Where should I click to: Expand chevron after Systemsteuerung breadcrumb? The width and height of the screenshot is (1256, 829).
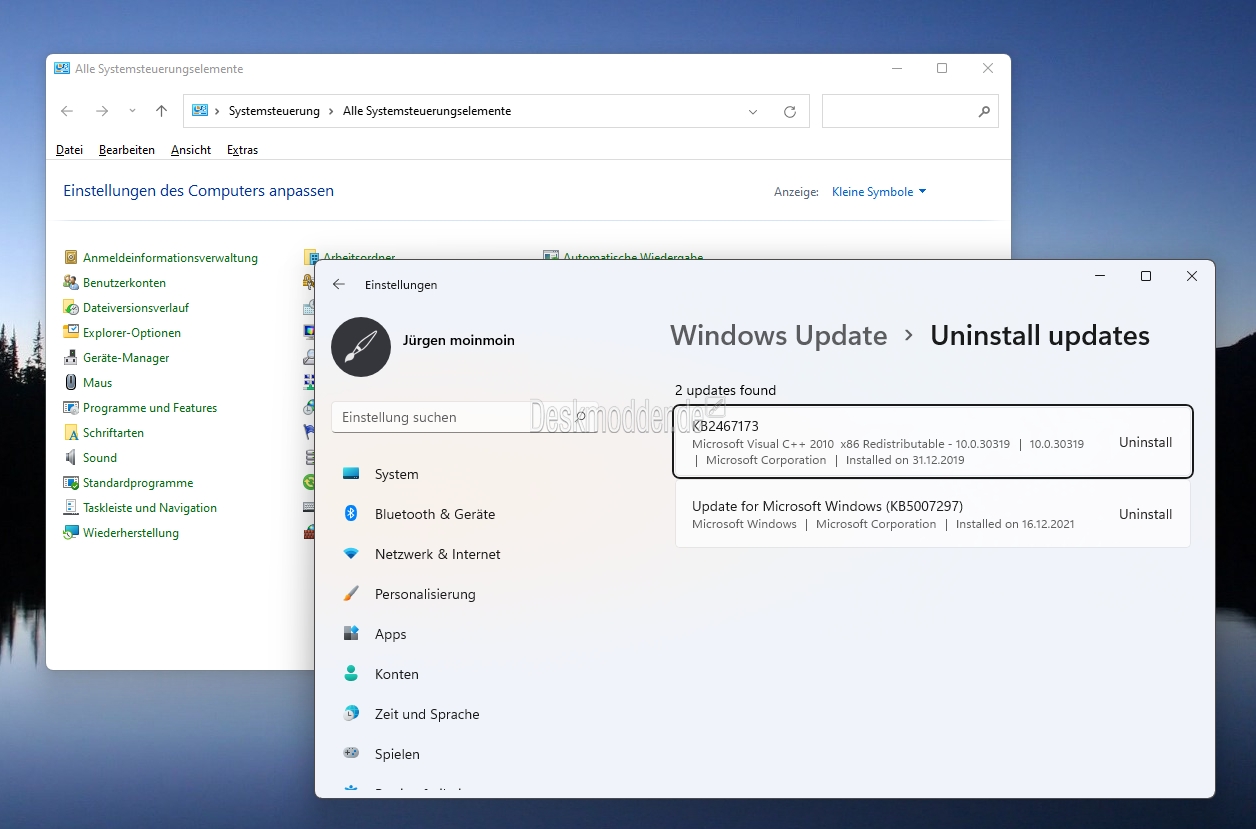331,111
